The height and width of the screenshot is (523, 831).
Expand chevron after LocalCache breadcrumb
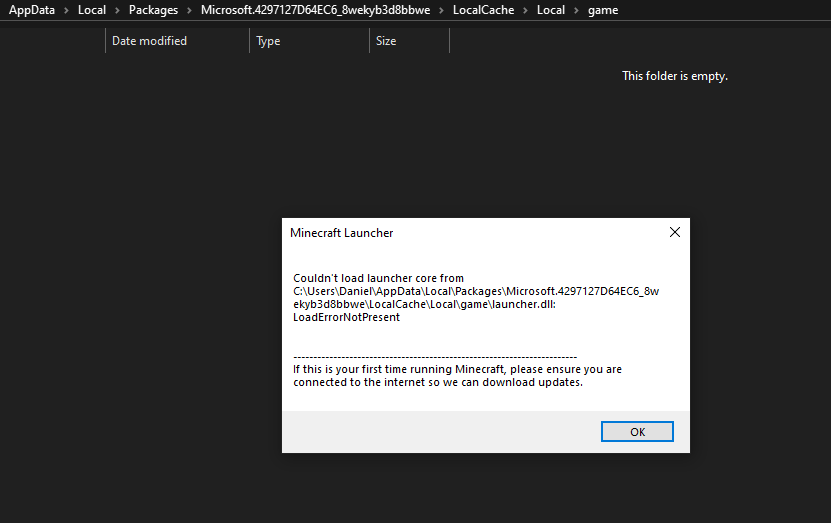pos(525,10)
